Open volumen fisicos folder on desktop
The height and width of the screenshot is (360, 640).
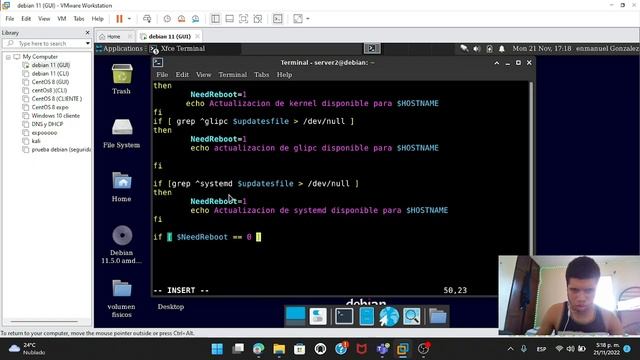coord(122,299)
